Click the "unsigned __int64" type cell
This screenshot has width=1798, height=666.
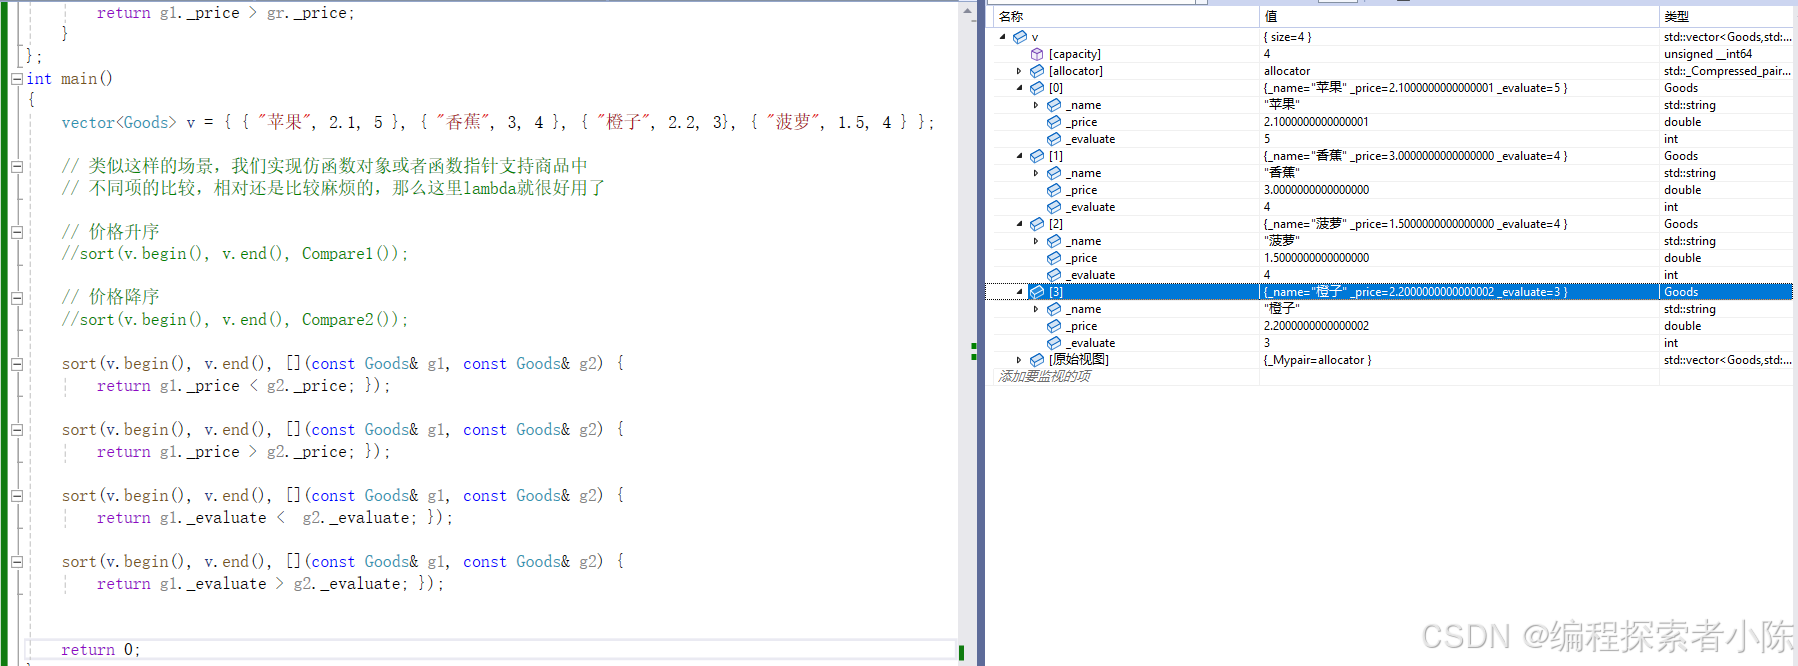(1708, 54)
